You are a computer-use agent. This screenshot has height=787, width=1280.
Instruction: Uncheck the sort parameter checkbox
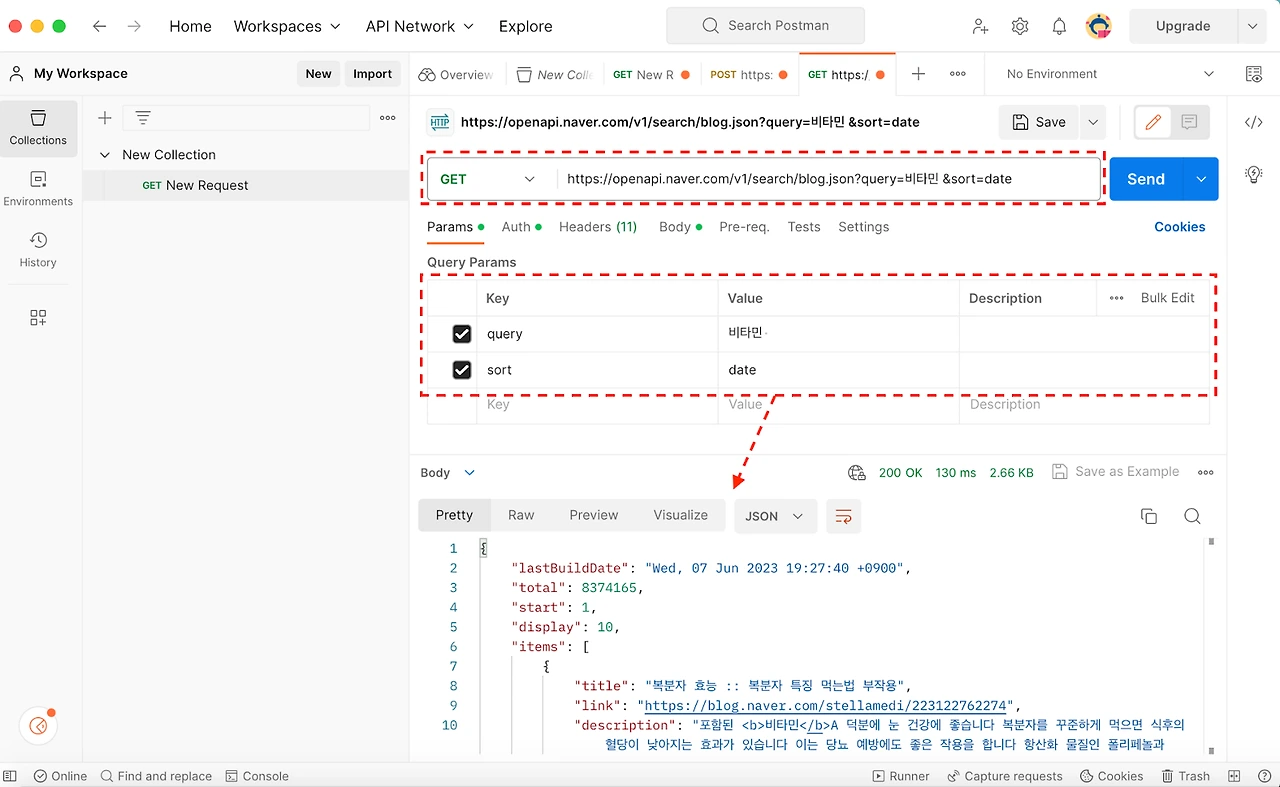462,370
